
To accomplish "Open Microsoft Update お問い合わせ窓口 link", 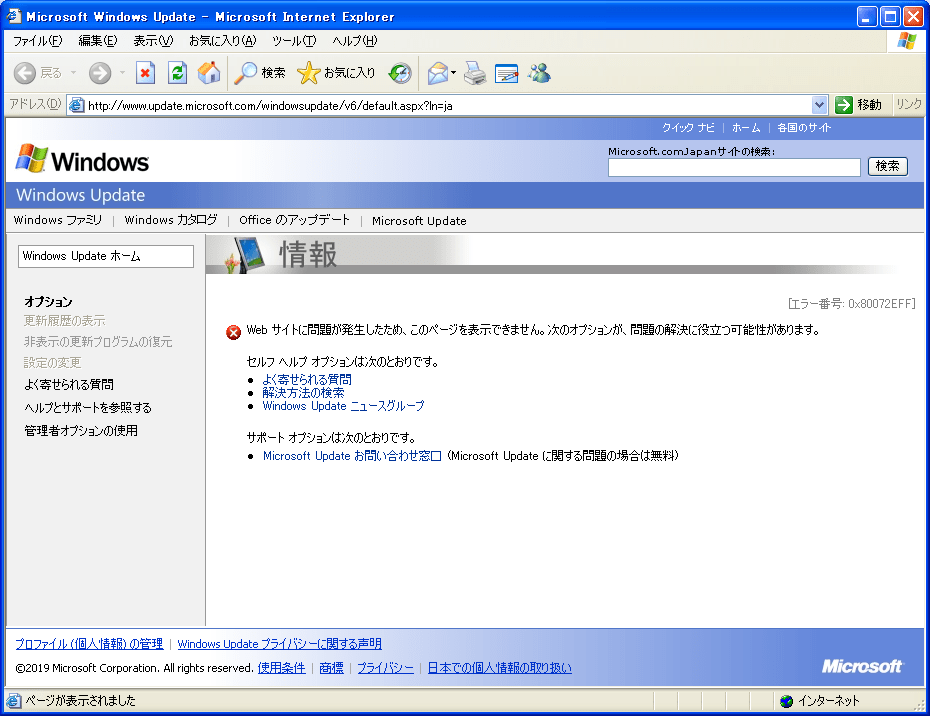I will coord(352,456).
